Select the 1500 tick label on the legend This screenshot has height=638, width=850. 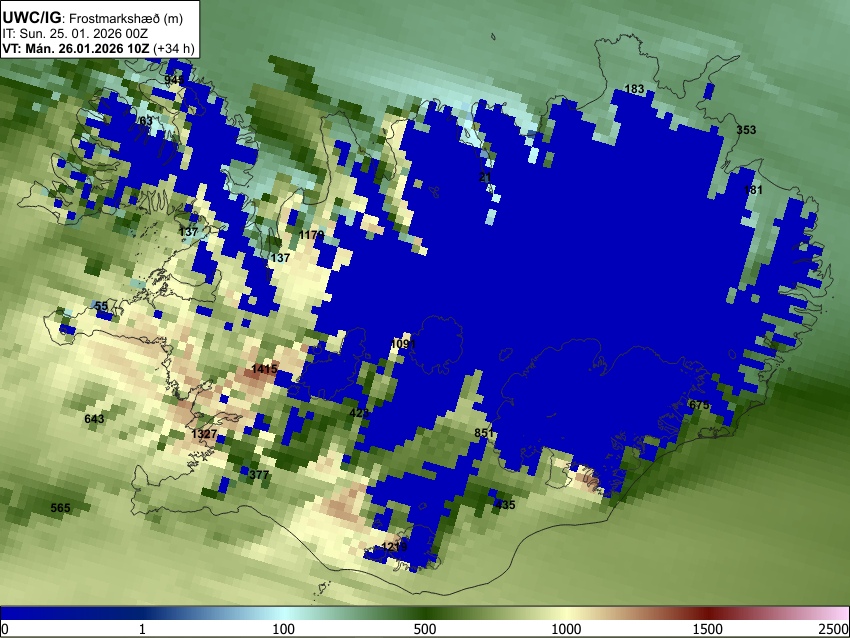[x=707, y=629]
